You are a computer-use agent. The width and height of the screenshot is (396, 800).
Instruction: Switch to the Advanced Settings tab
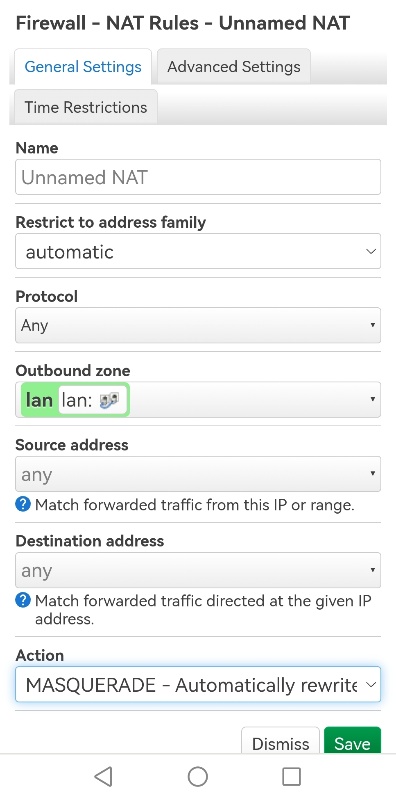point(234,66)
